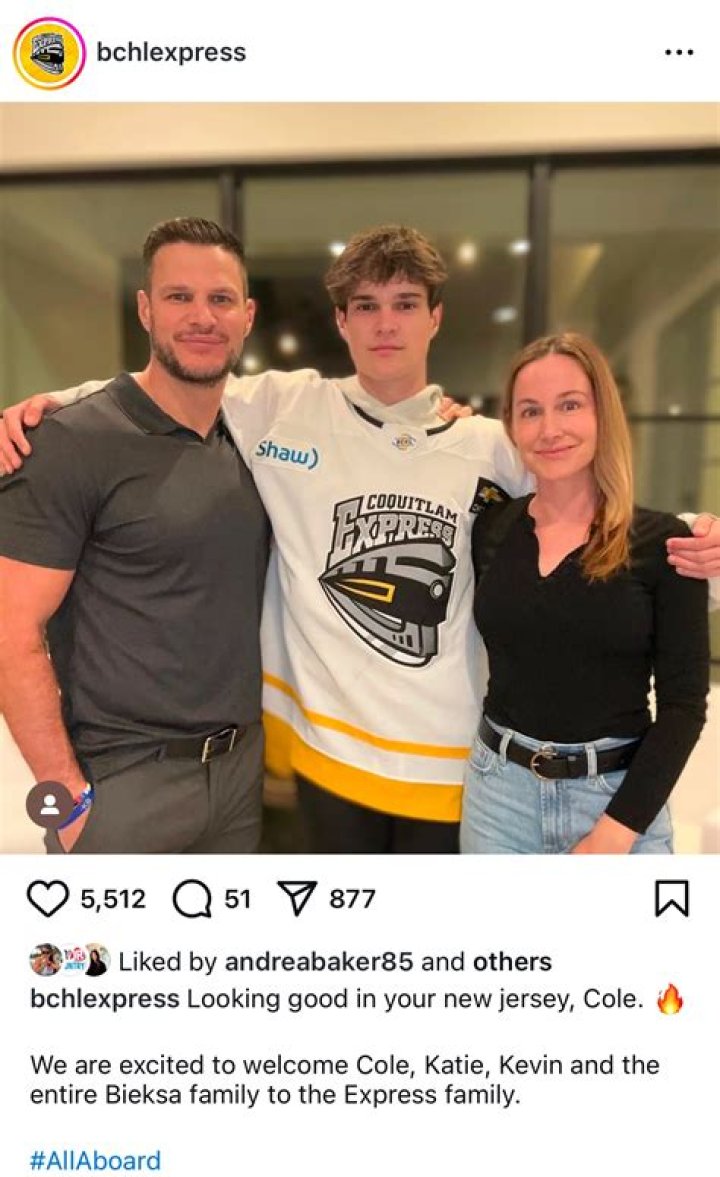The image size is (720, 1177).
Task: Tap the first liker avatar
Action: pos(45,961)
